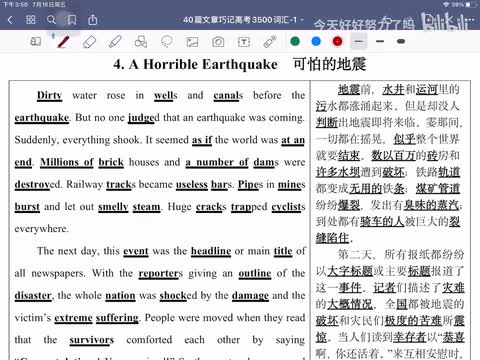The width and height of the screenshot is (480, 360).
Task: Tap the underlined word "useless"
Action: (x=192, y=184)
